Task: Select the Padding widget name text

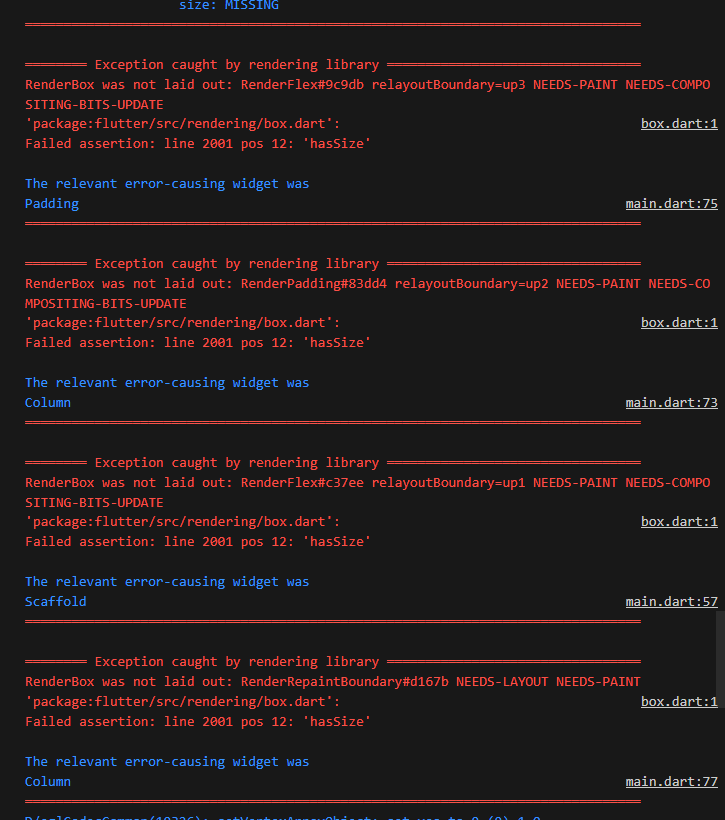Action: (52, 204)
